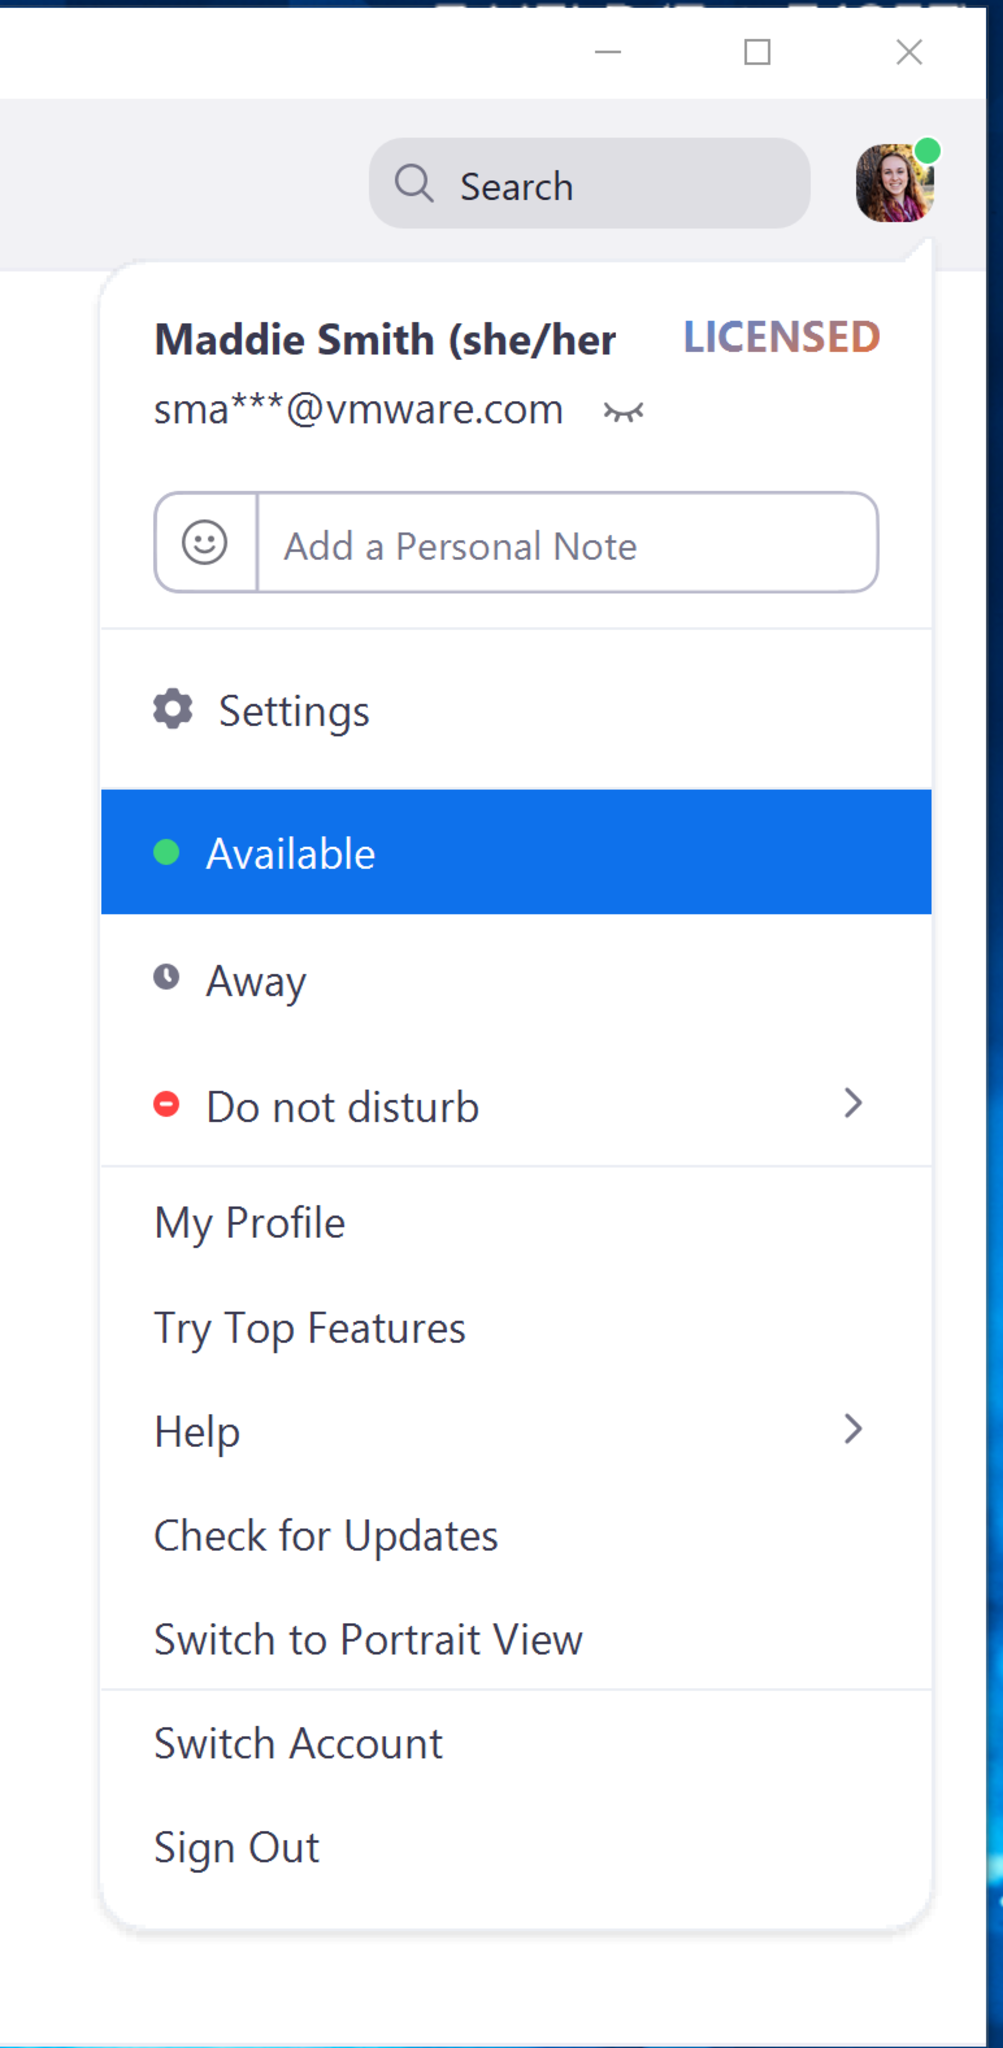Expand the Help submenu chevron
Screen dimensions: 1003x2048
[x=853, y=1430]
